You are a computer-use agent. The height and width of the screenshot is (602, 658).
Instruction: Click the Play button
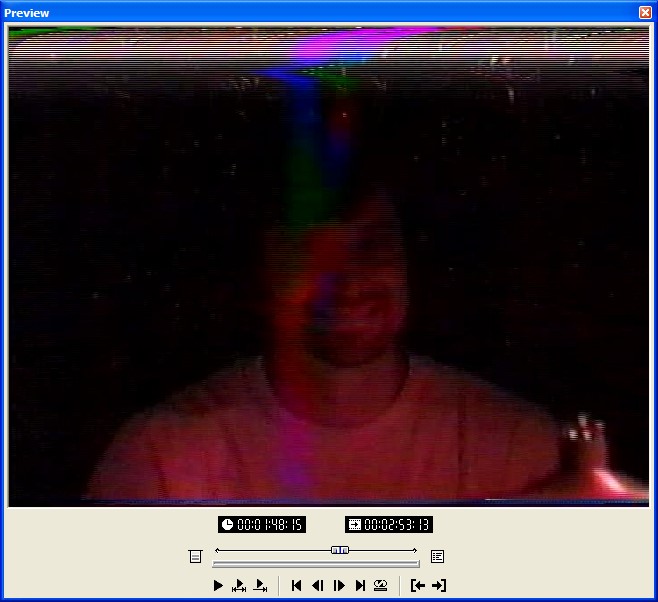[218, 585]
